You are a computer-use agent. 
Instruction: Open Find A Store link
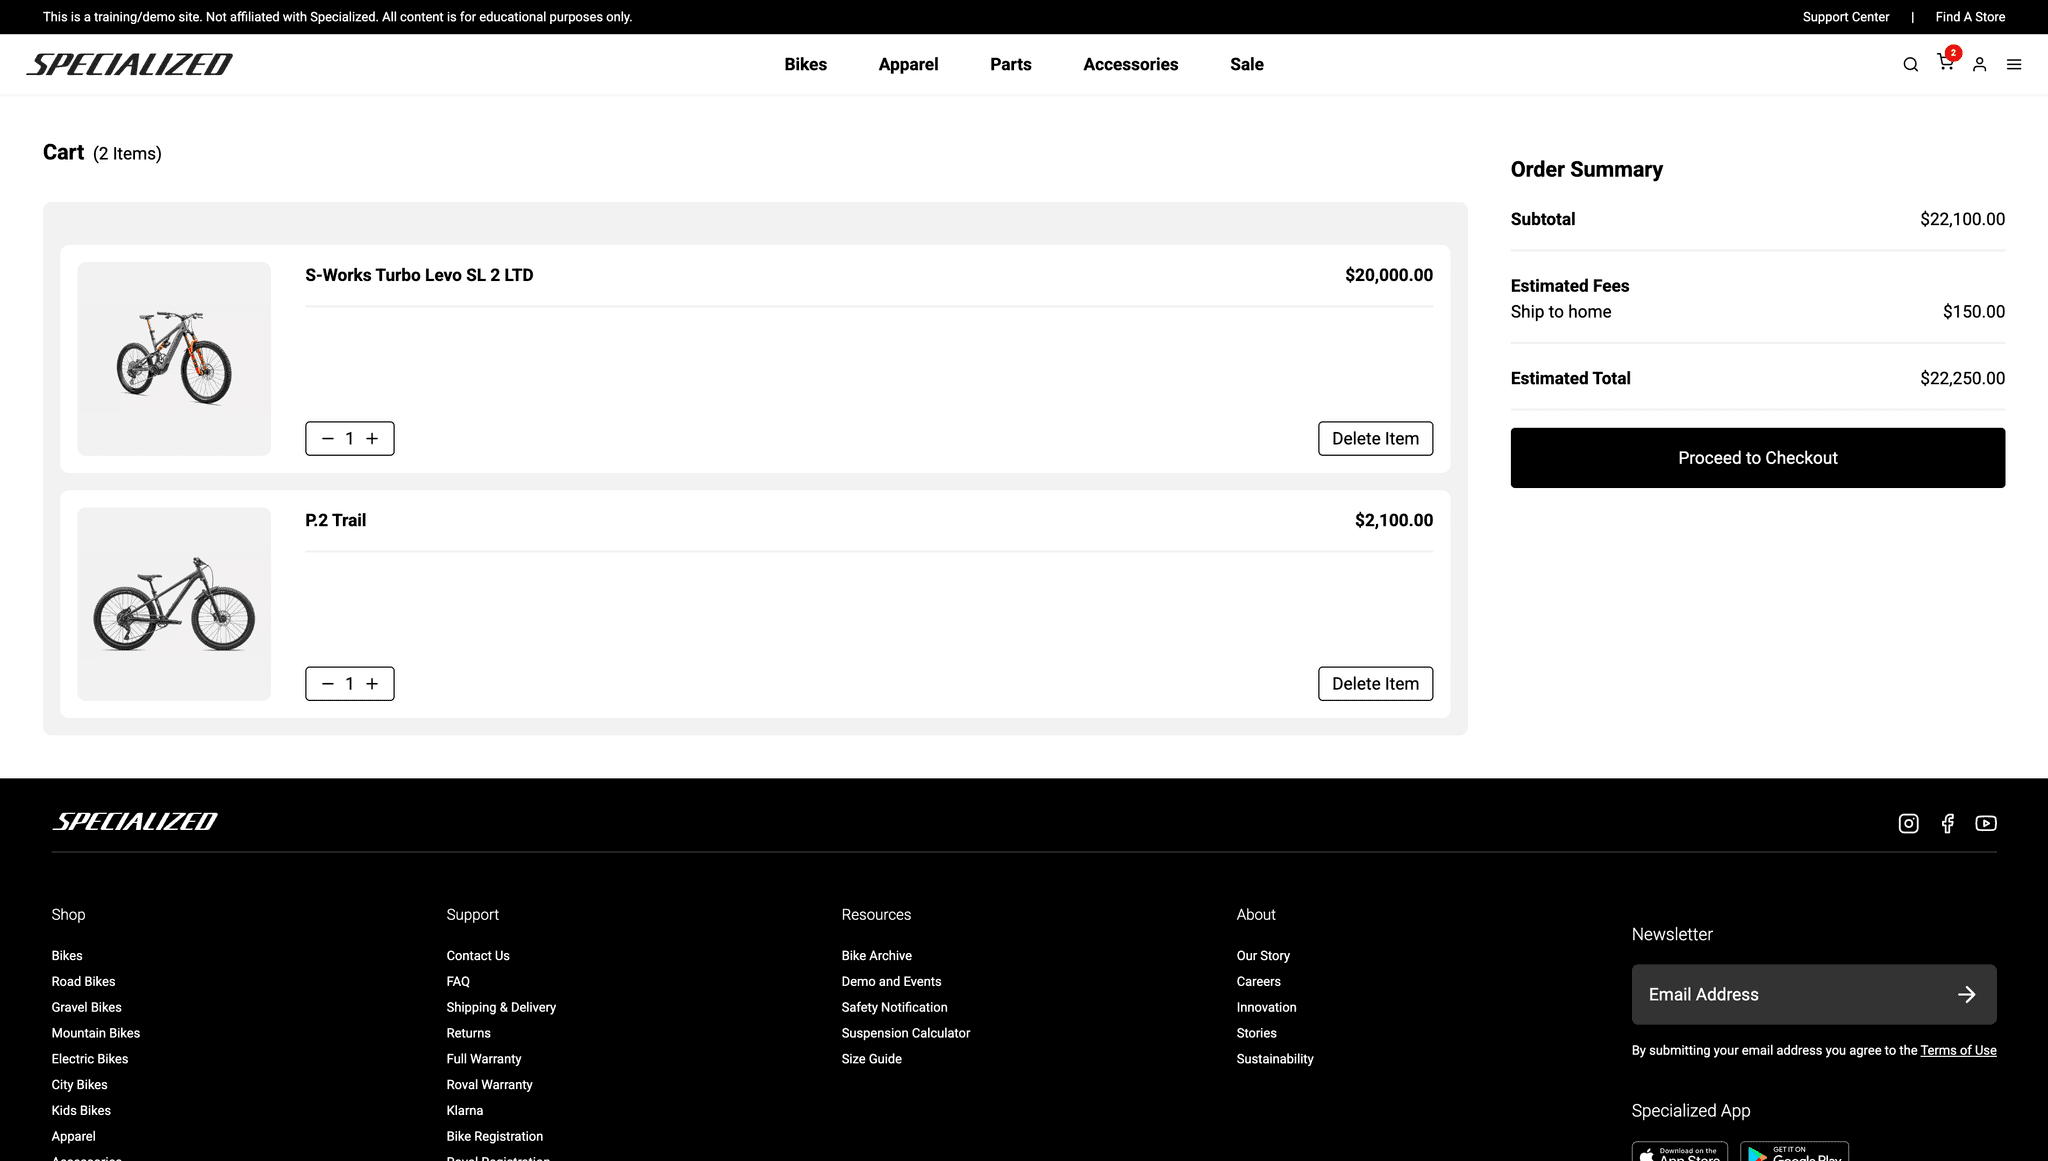click(1970, 17)
